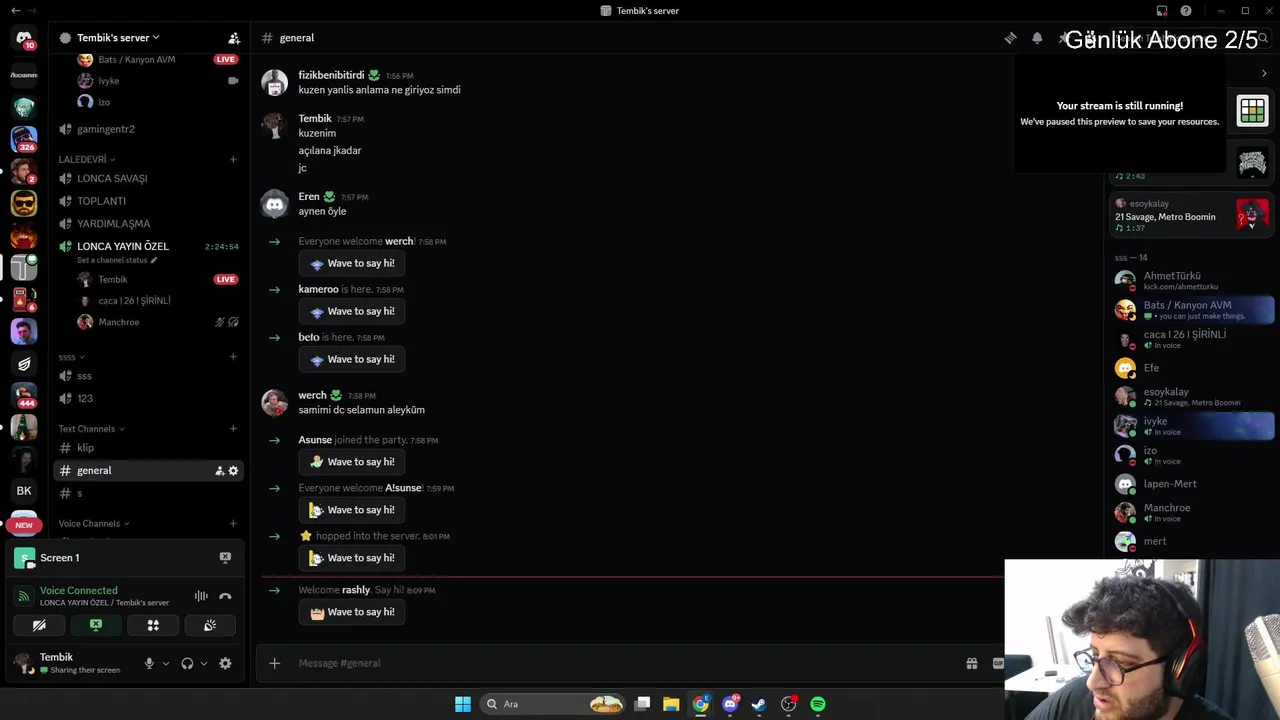
Task: Open the Help question mark icon
Action: tap(1186, 11)
